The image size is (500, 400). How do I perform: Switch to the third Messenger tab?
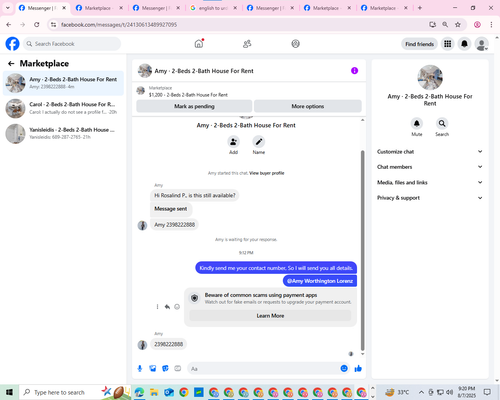click(270, 8)
